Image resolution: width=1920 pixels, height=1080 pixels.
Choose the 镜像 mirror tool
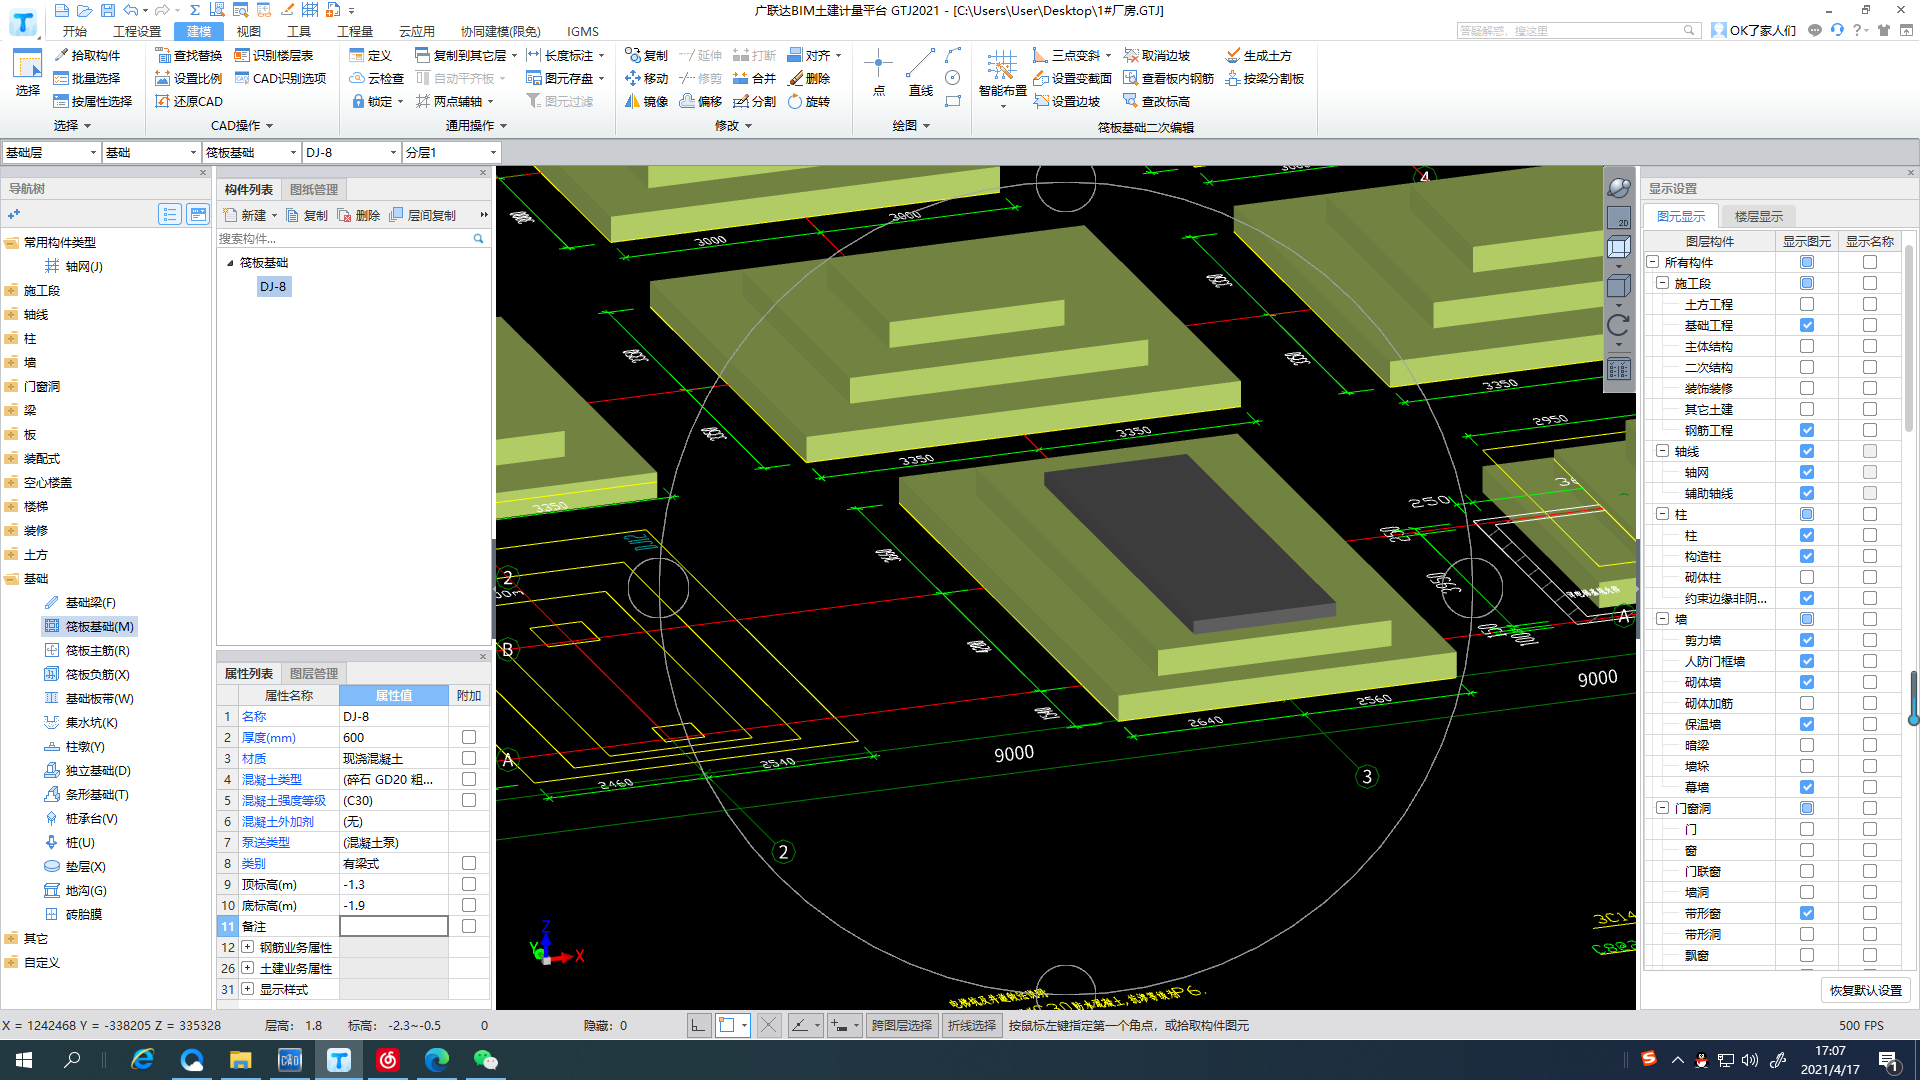[646, 101]
